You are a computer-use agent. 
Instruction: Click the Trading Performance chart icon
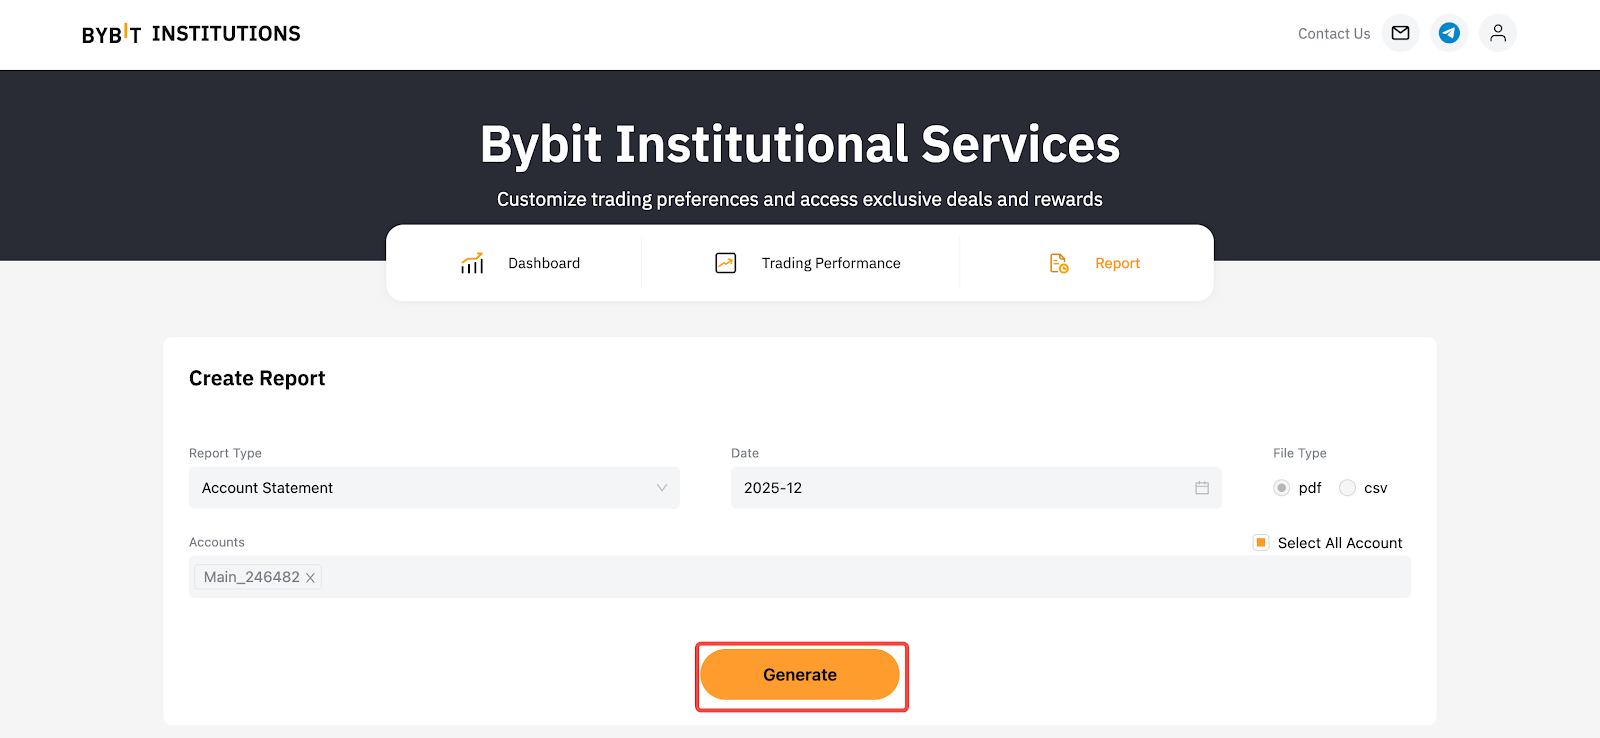tap(726, 263)
